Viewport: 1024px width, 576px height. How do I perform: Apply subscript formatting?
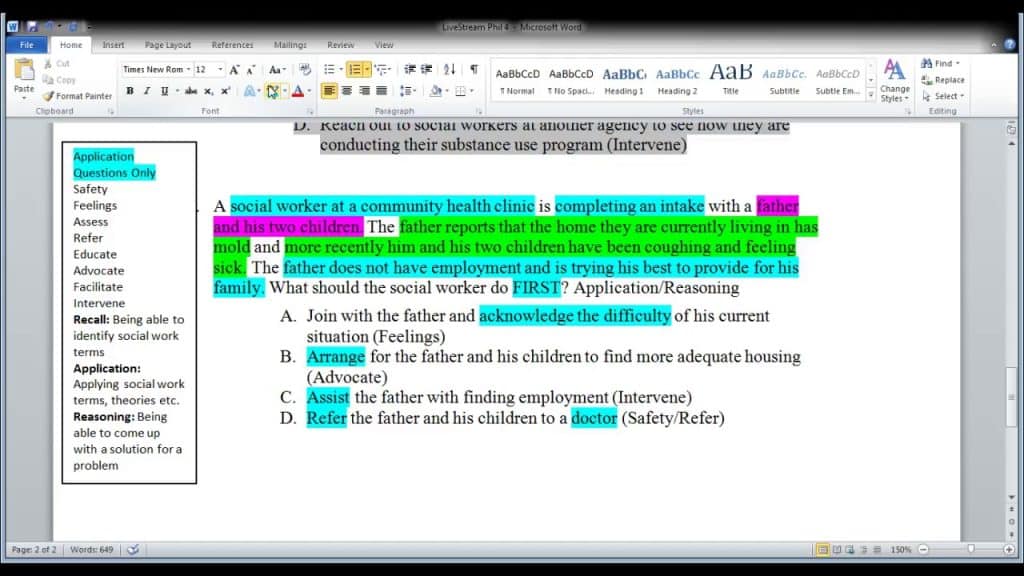point(208,91)
